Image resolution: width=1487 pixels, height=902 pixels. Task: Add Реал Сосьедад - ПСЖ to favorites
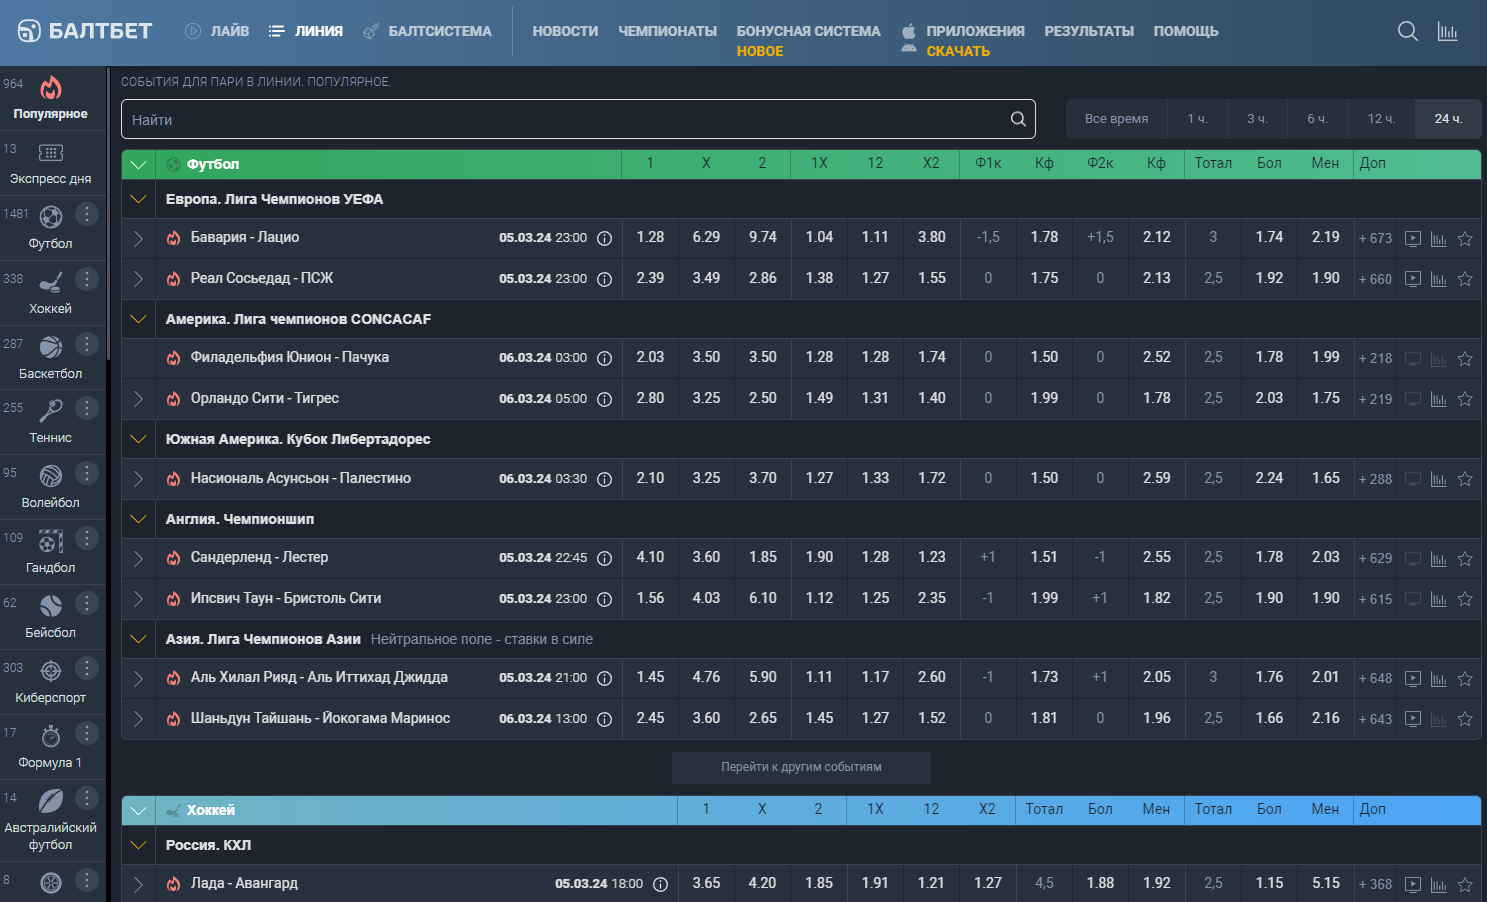1465,279
